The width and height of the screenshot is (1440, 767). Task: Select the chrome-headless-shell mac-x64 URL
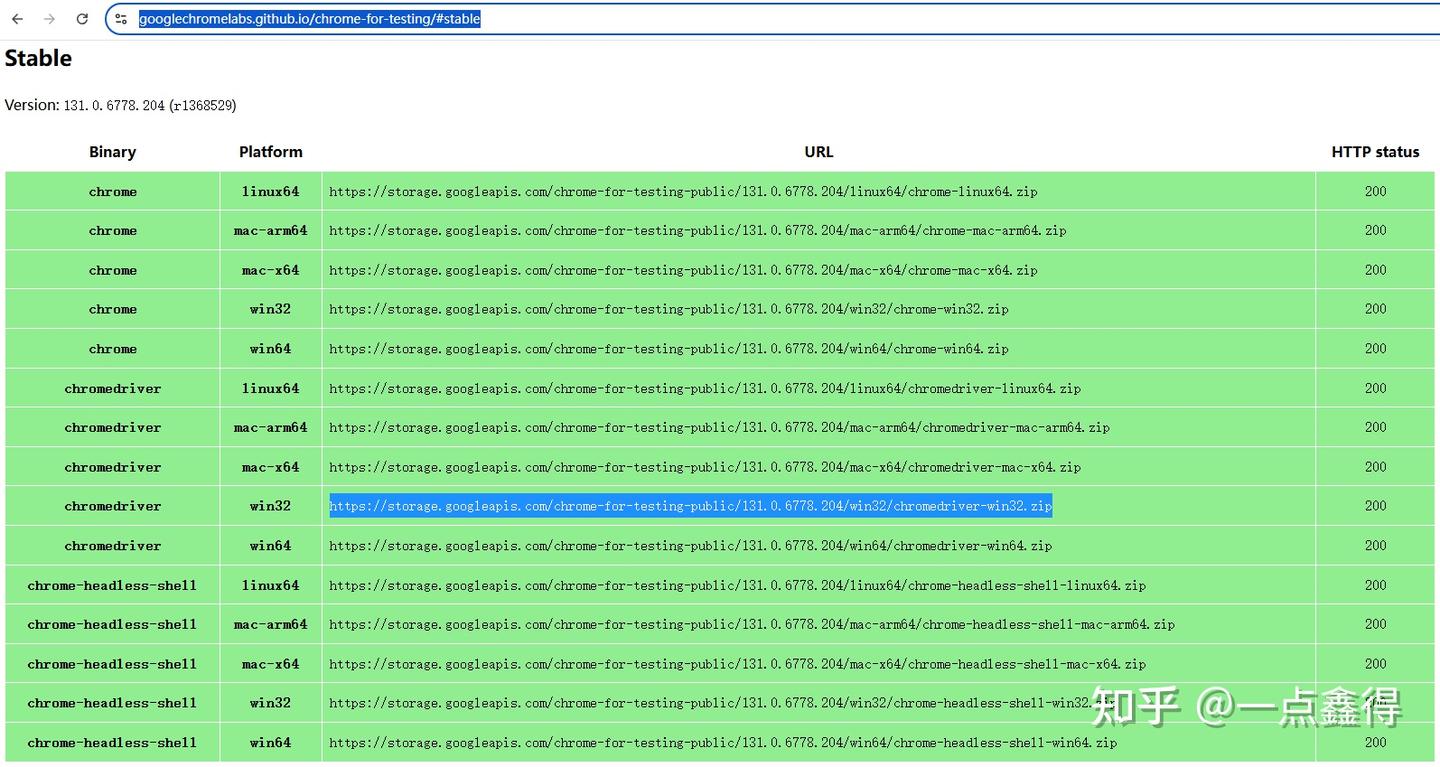pos(737,664)
